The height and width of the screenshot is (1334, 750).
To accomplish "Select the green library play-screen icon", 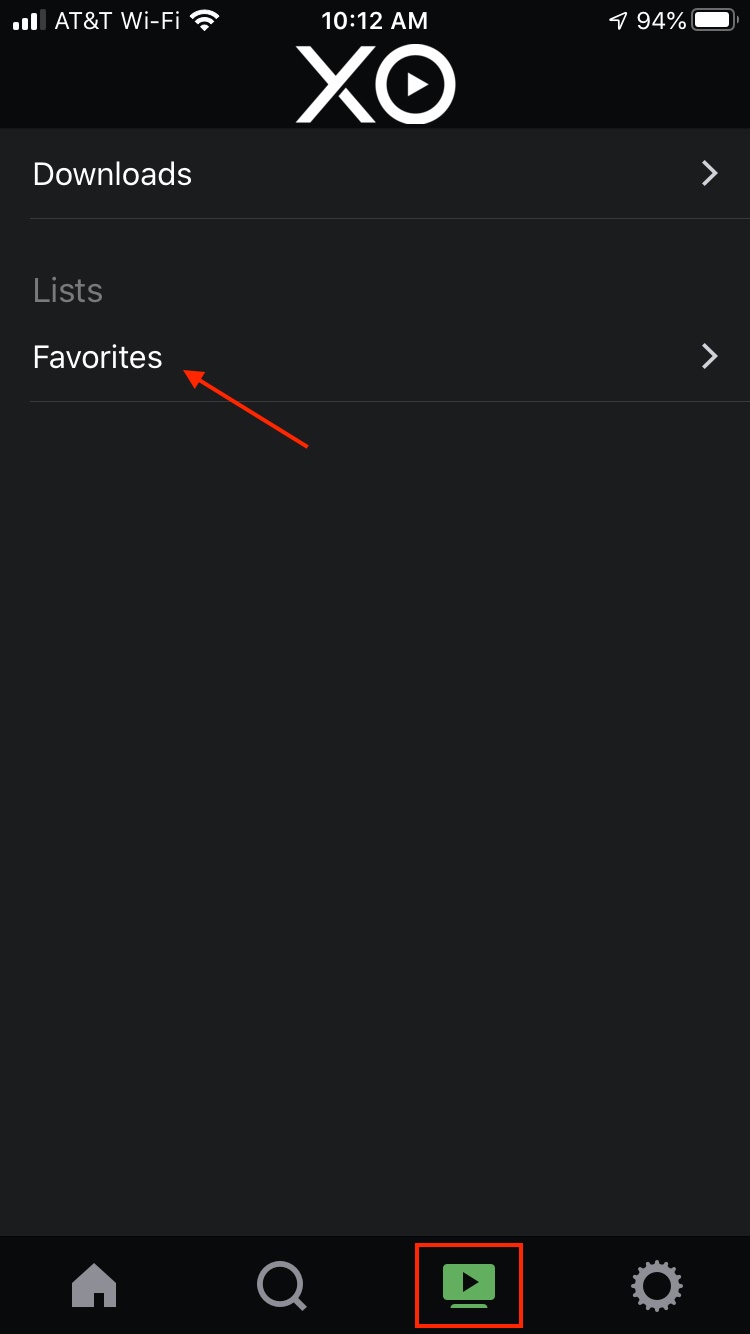I will click(469, 1286).
